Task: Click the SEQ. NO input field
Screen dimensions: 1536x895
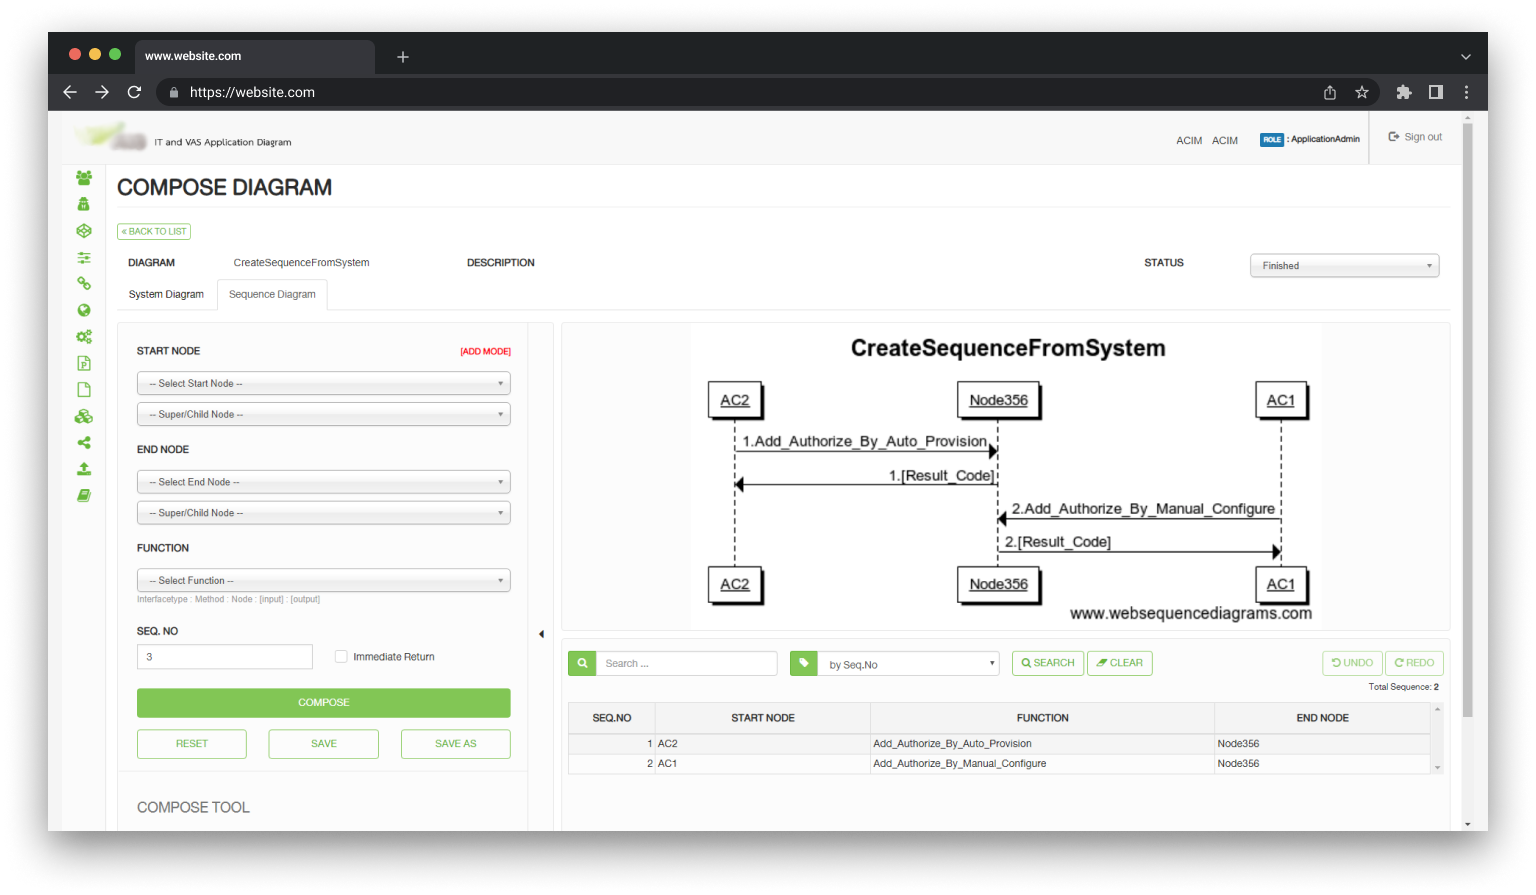Action: coord(225,657)
